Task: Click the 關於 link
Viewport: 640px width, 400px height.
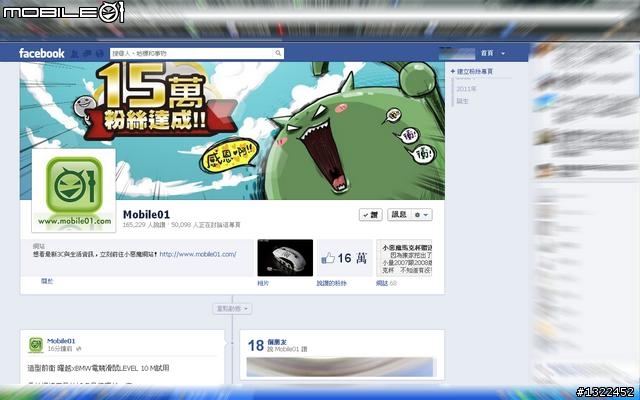Action: click(47, 281)
